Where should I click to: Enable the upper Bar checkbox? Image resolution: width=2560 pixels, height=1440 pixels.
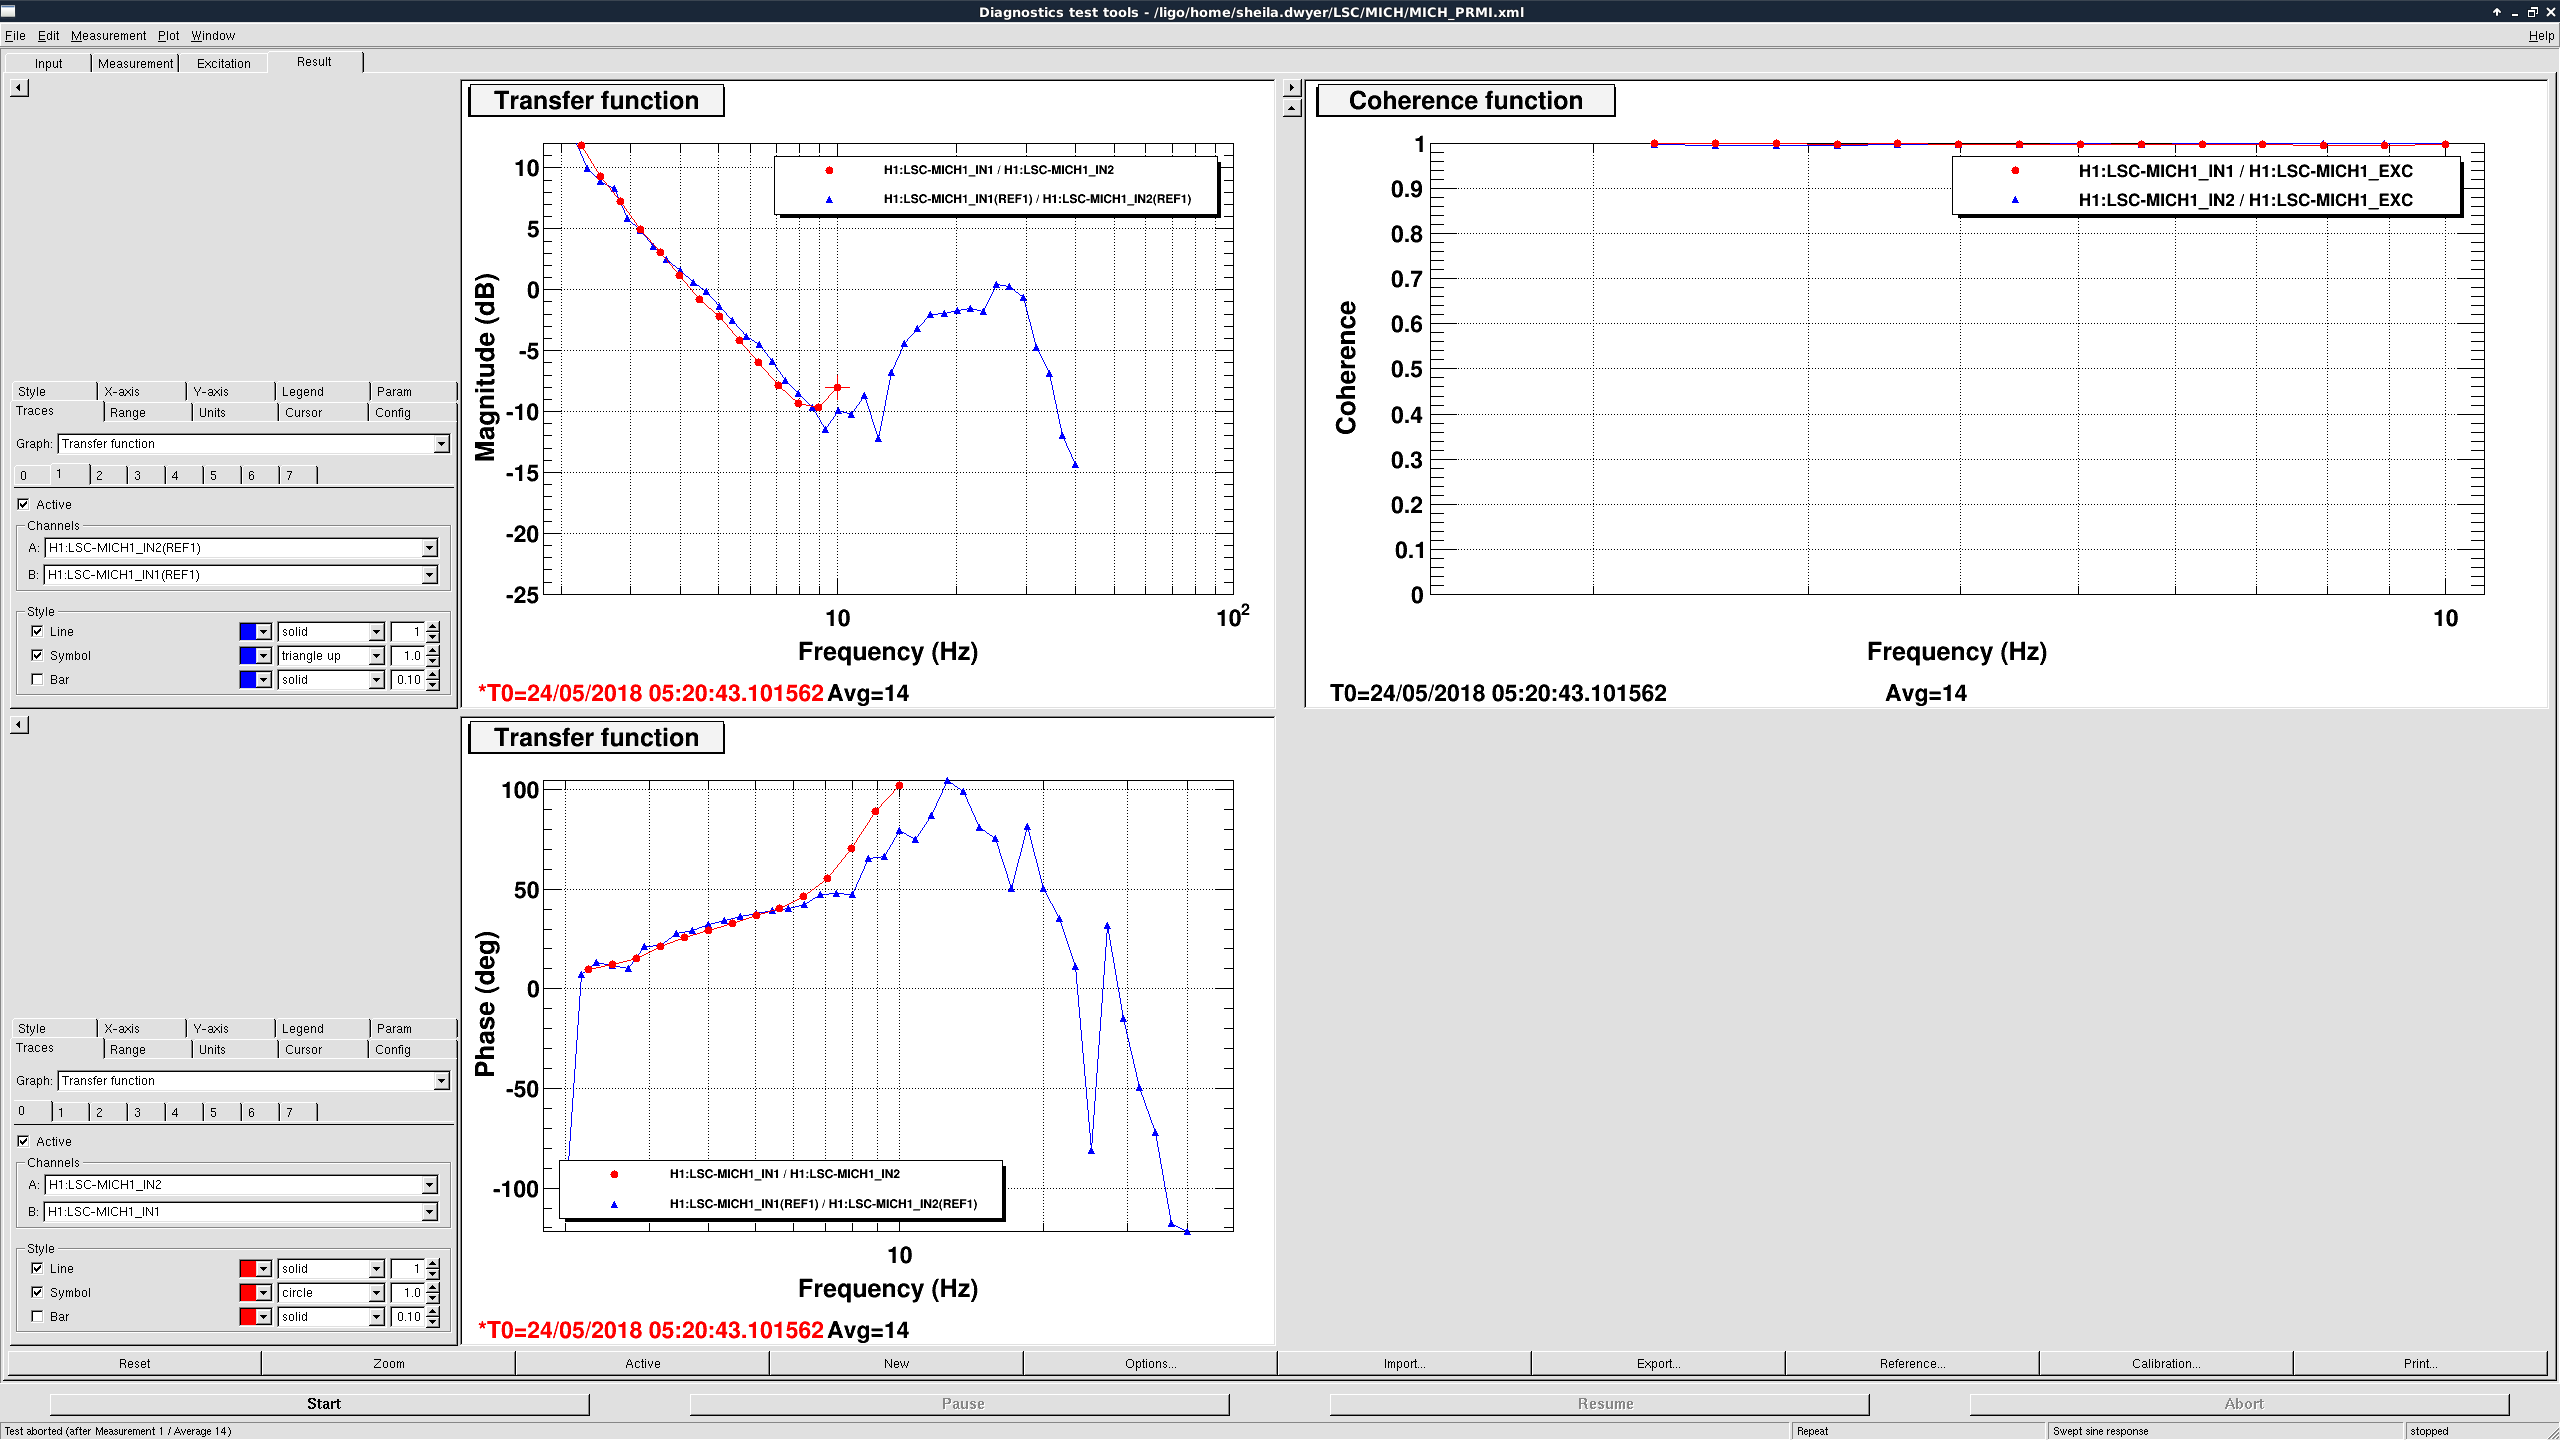[37, 680]
